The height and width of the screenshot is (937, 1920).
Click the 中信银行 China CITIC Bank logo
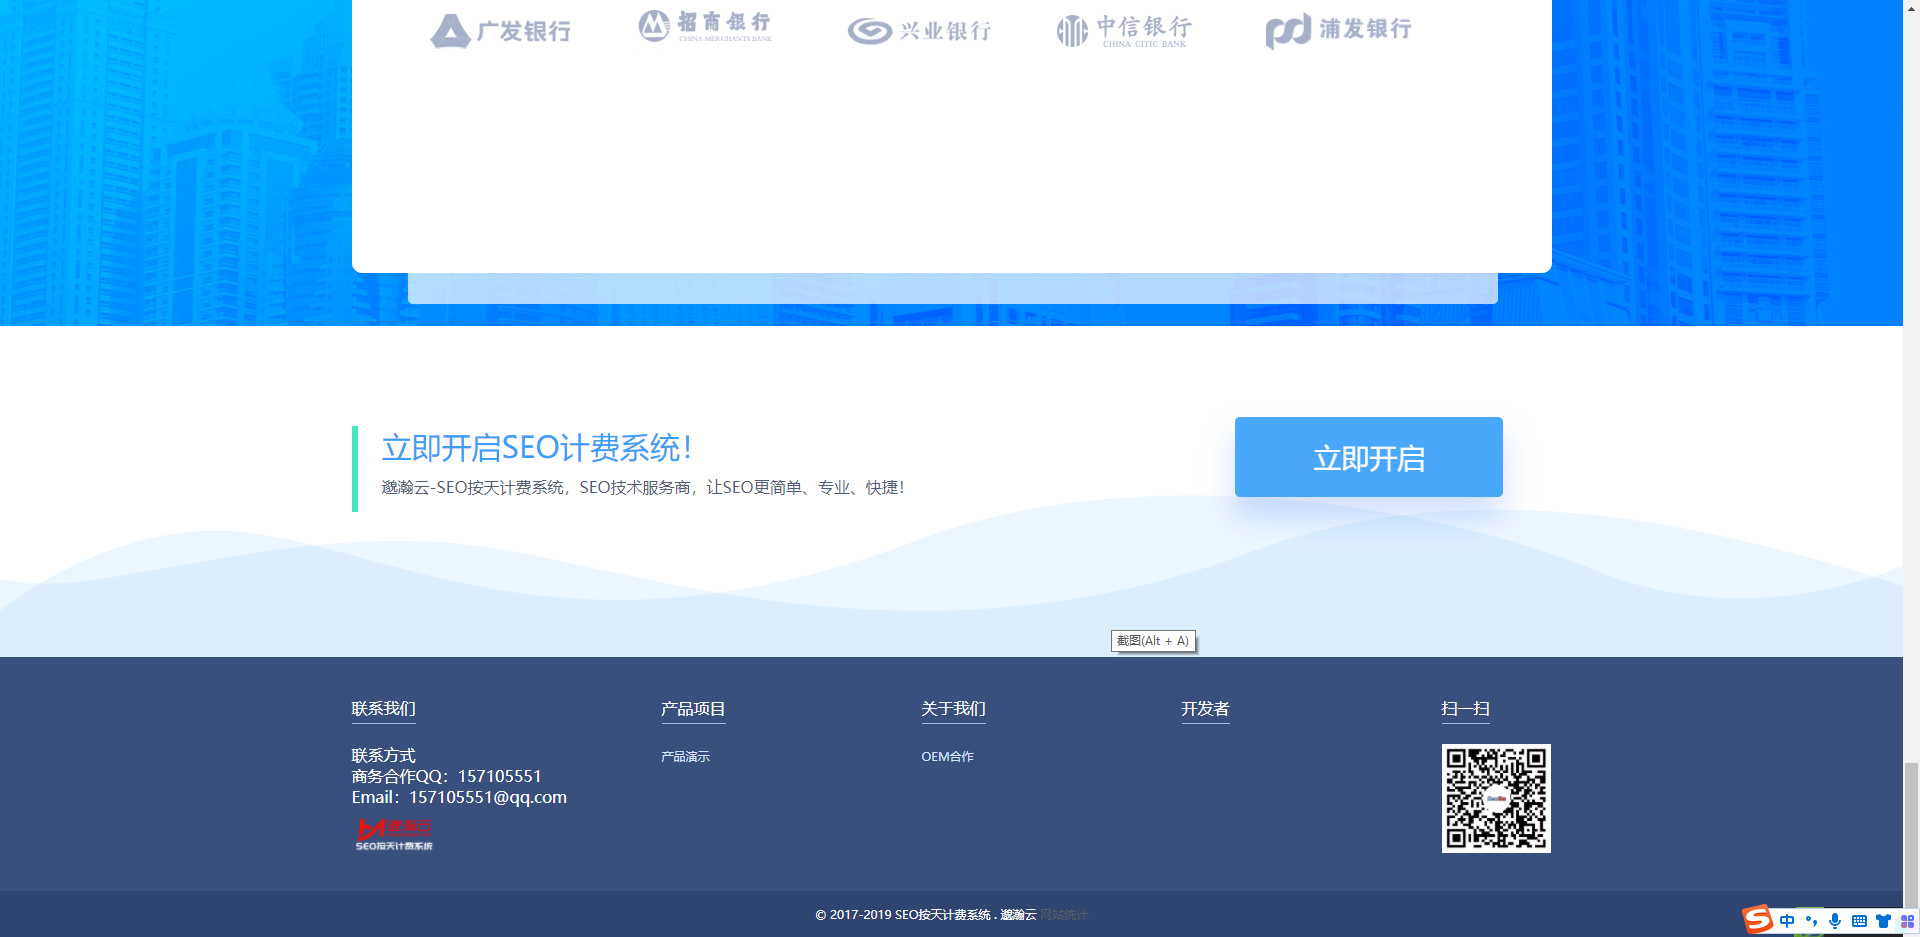click(x=1124, y=31)
